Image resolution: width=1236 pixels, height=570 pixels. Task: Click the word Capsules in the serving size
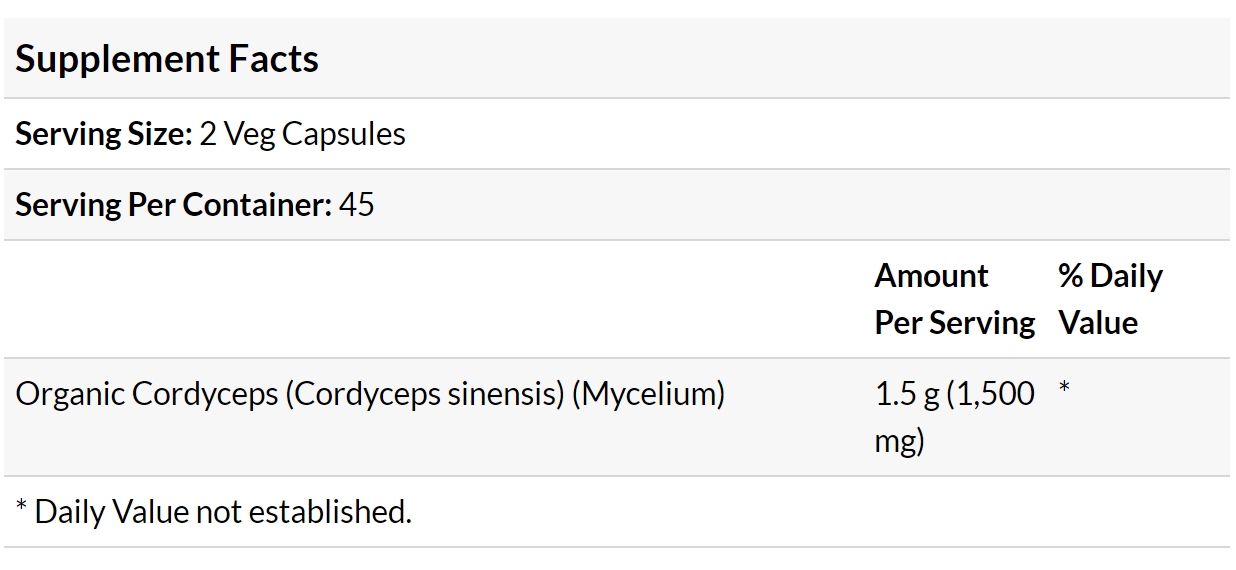pyautogui.click(x=344, y=134)
